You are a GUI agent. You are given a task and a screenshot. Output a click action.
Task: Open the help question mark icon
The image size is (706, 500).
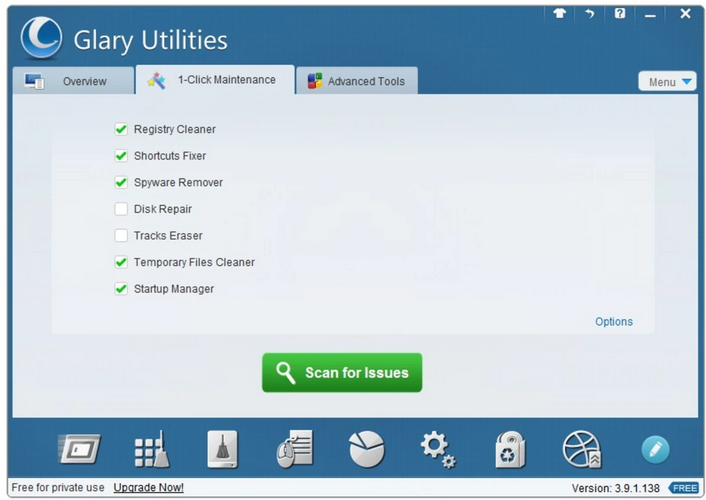[620, 14]
